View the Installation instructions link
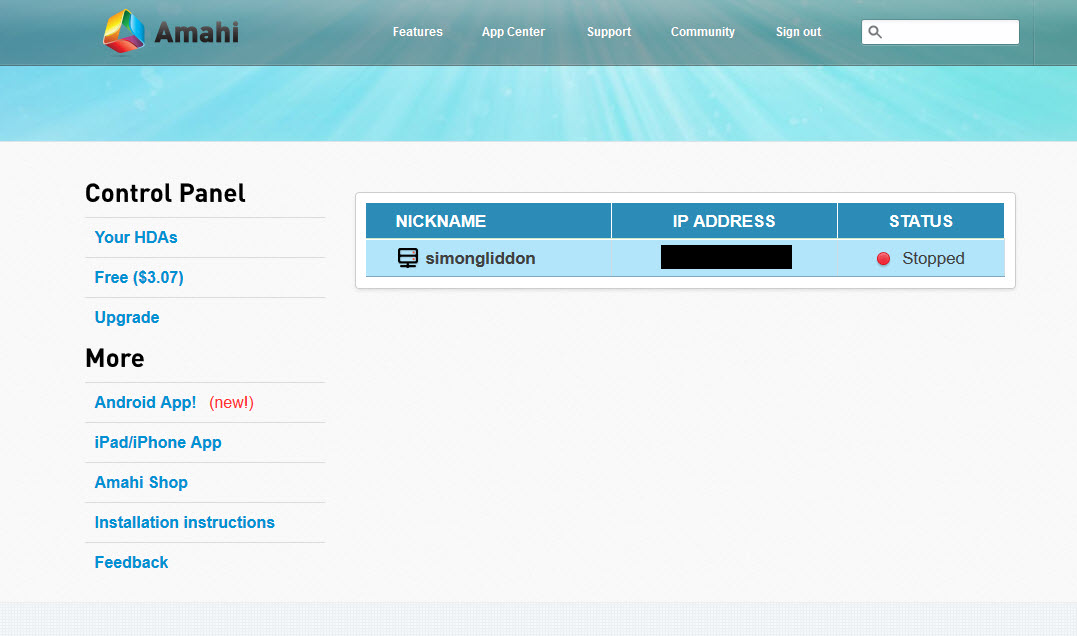The image size is (1077, 636). coord(185,522)
